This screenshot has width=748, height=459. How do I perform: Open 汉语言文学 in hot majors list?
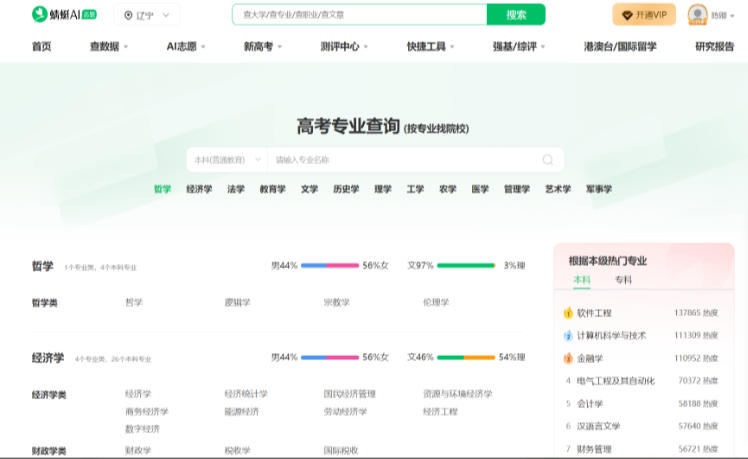[598, 426]
